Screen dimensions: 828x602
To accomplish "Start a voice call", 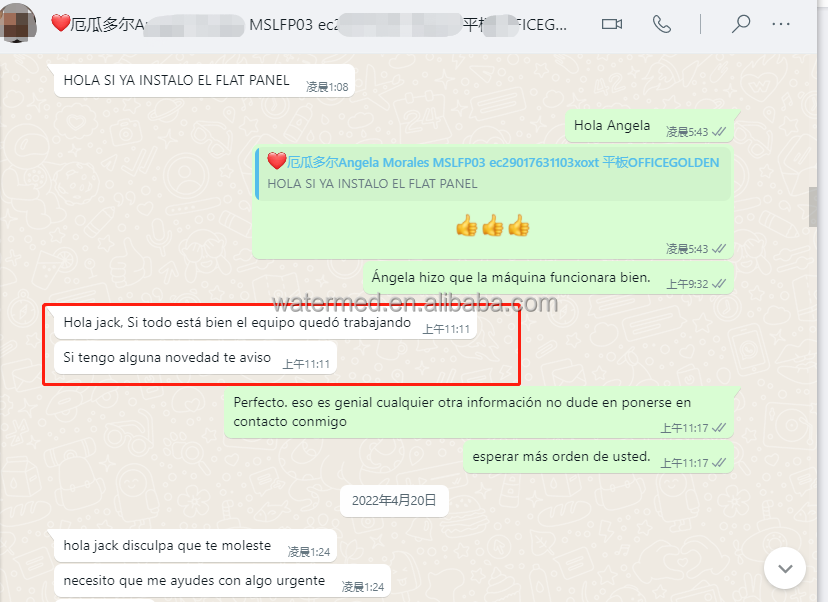I will coord(662,24).
